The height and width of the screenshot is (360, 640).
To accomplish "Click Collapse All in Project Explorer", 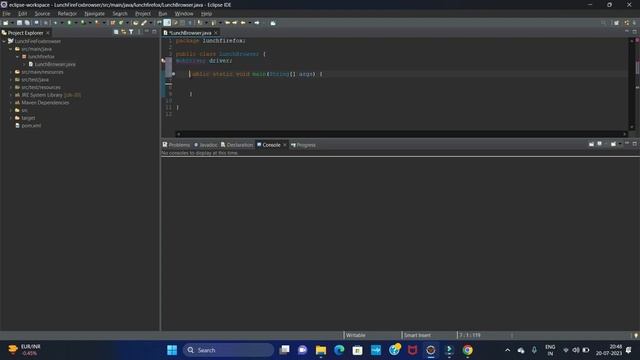I will coord(116,32).
